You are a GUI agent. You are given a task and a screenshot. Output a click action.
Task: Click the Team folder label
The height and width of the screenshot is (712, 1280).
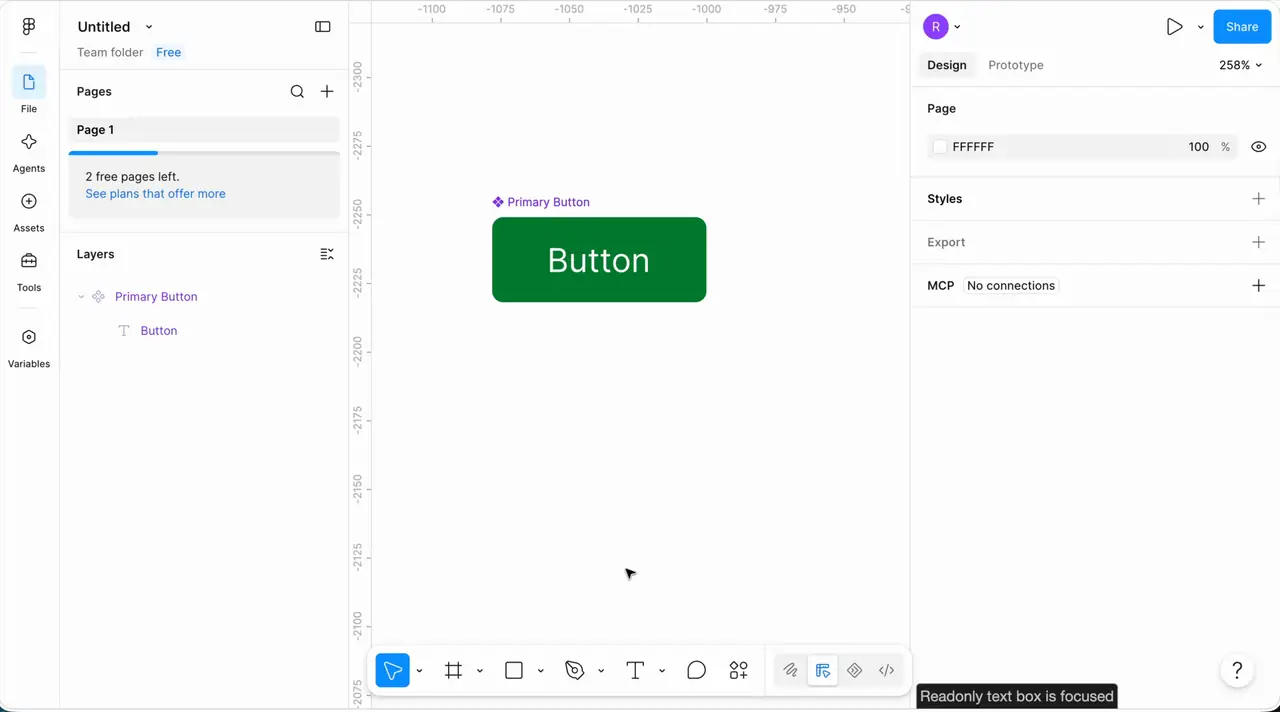[x=110, y=52]
